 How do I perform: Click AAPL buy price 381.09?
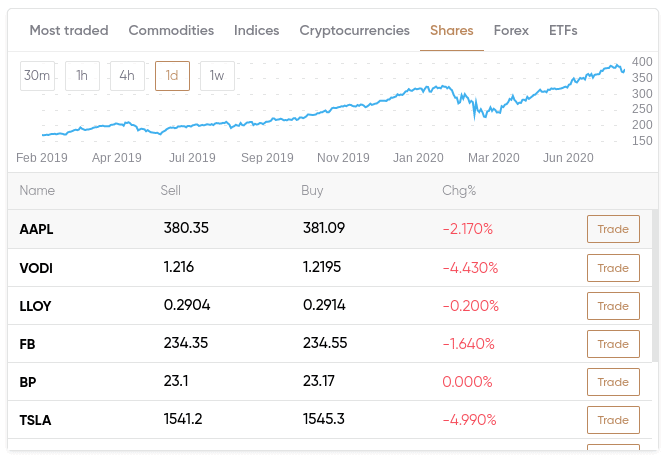pos(324,228)
